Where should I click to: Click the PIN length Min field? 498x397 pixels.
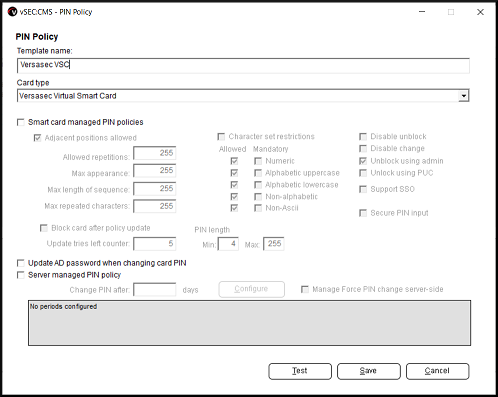pos(228,244)
